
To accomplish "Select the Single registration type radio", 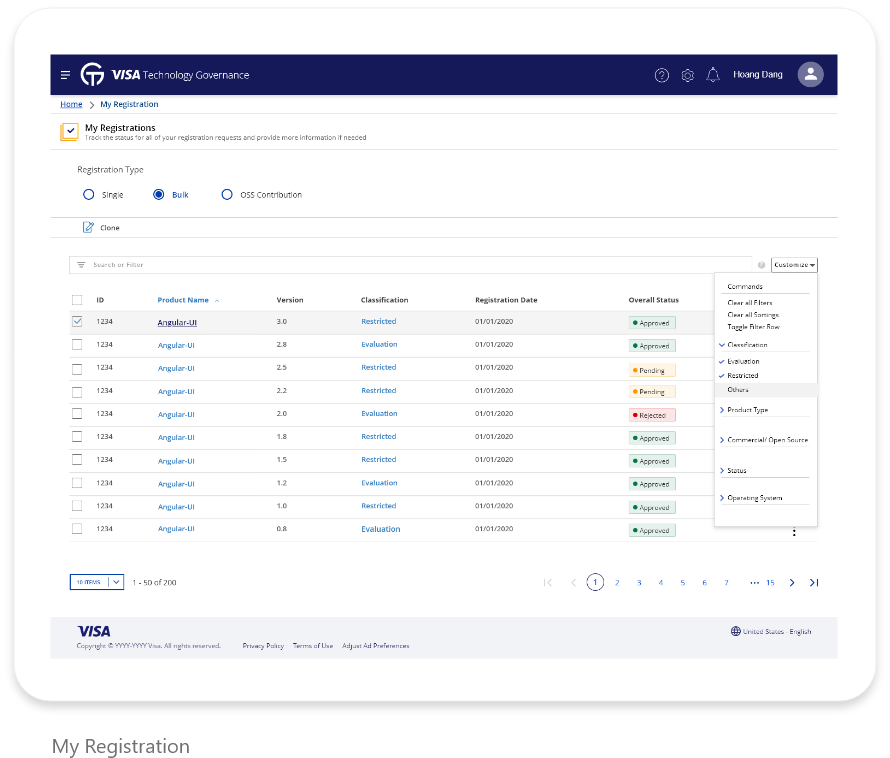I will tap(89, 195).
